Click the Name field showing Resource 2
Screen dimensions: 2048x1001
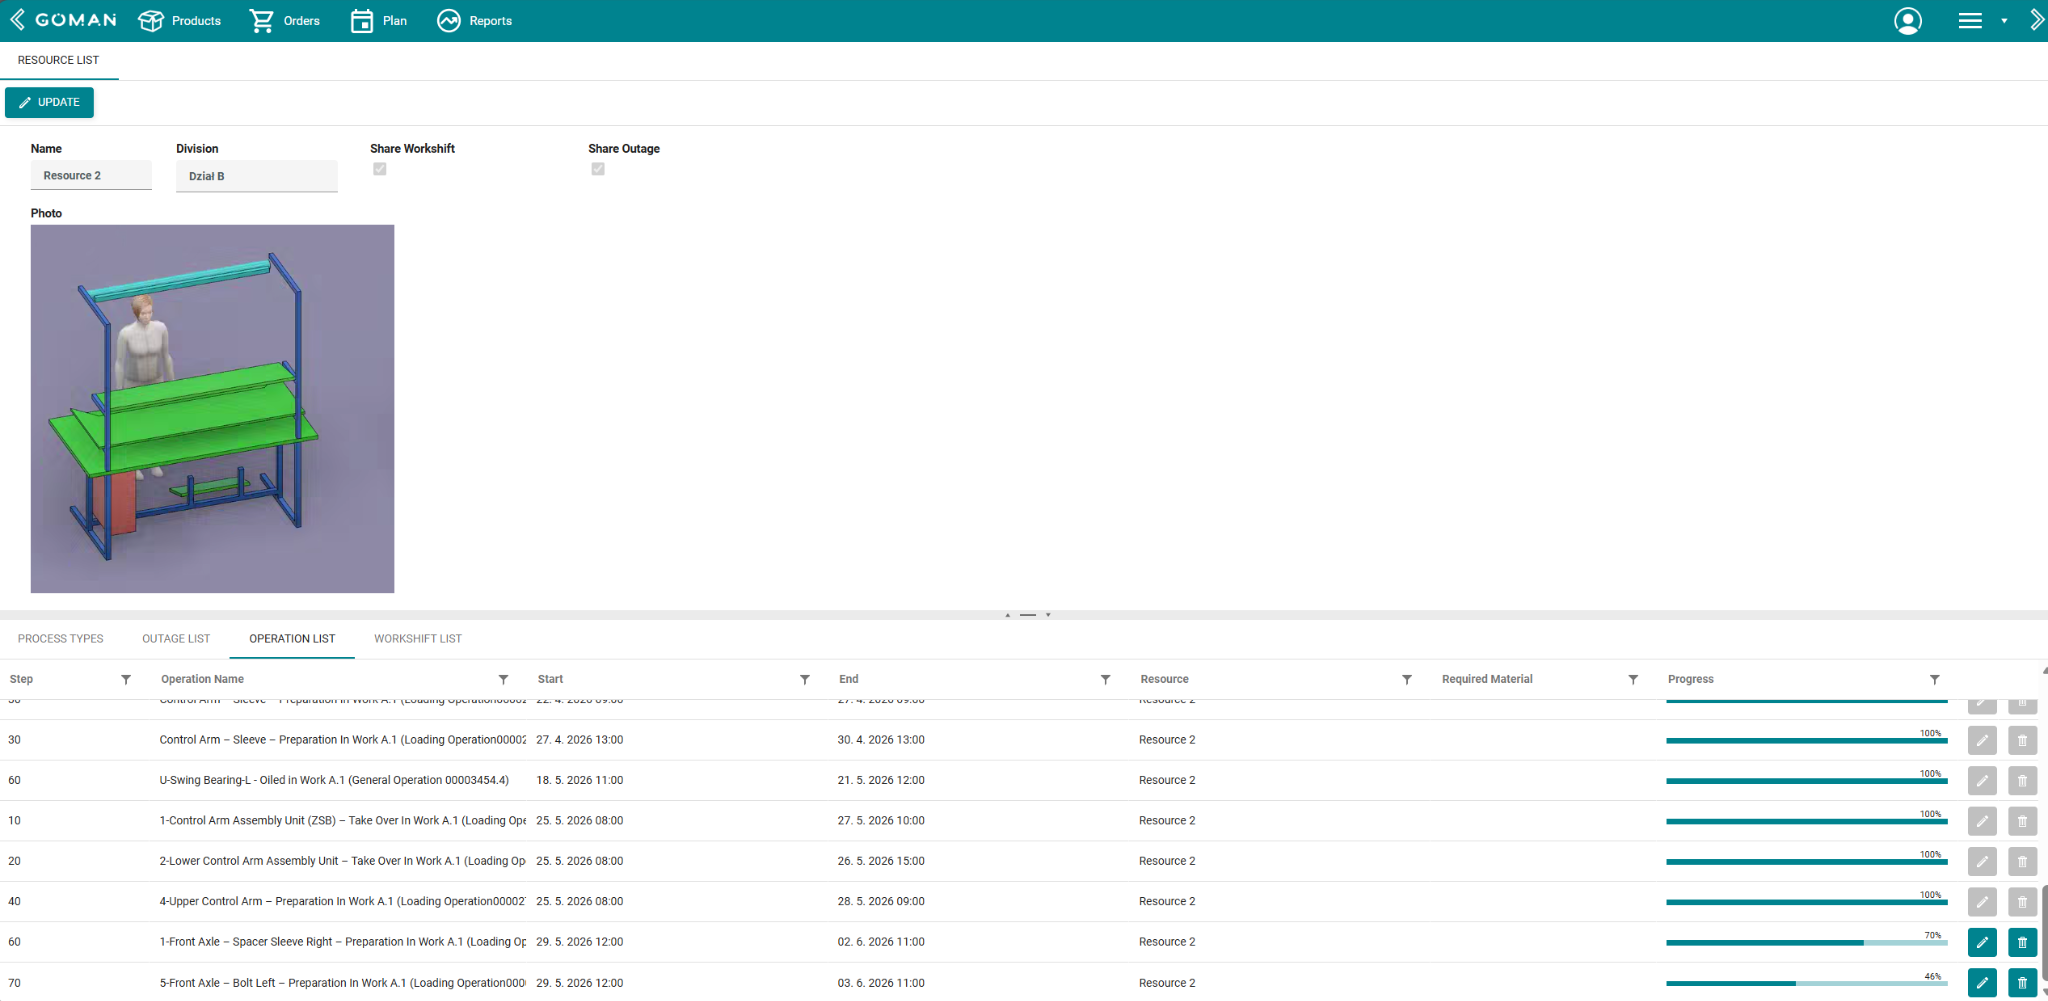pos(91,176)
